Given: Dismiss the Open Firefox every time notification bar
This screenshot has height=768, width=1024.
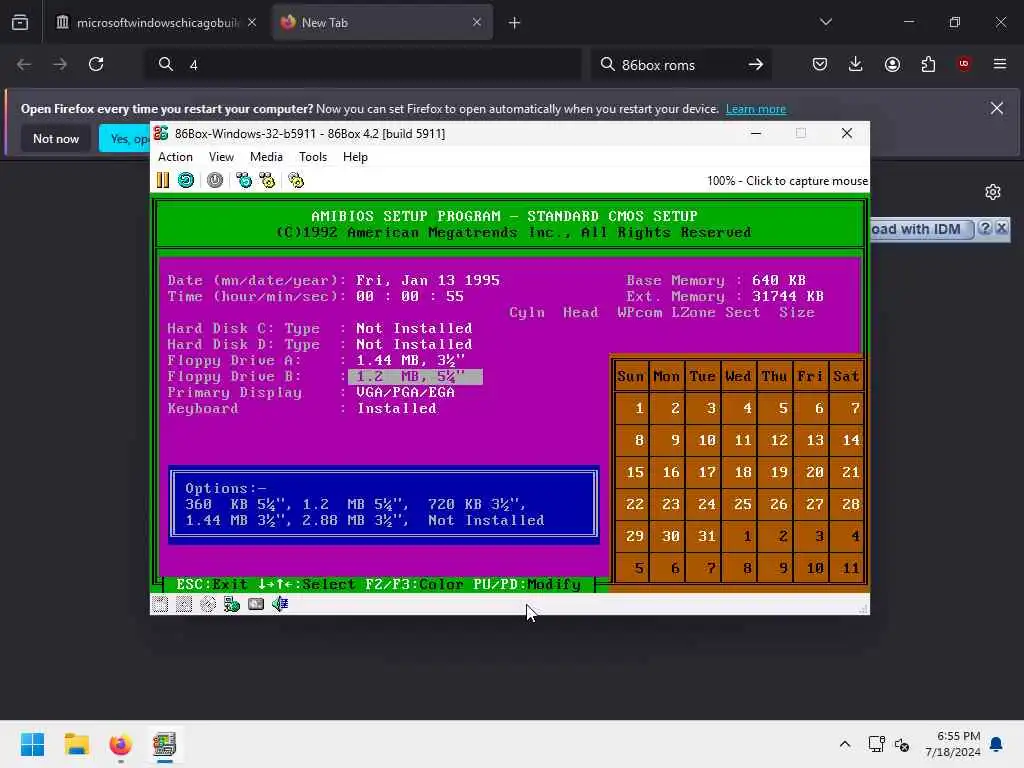Looking at the screenshot, I should 997,108.
